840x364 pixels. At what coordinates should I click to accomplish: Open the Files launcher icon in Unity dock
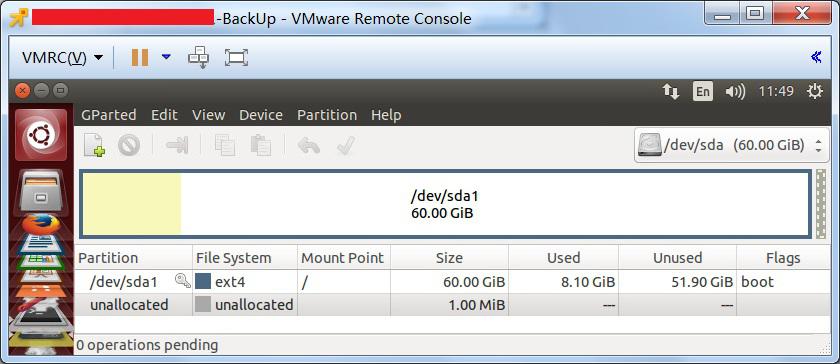41,191
